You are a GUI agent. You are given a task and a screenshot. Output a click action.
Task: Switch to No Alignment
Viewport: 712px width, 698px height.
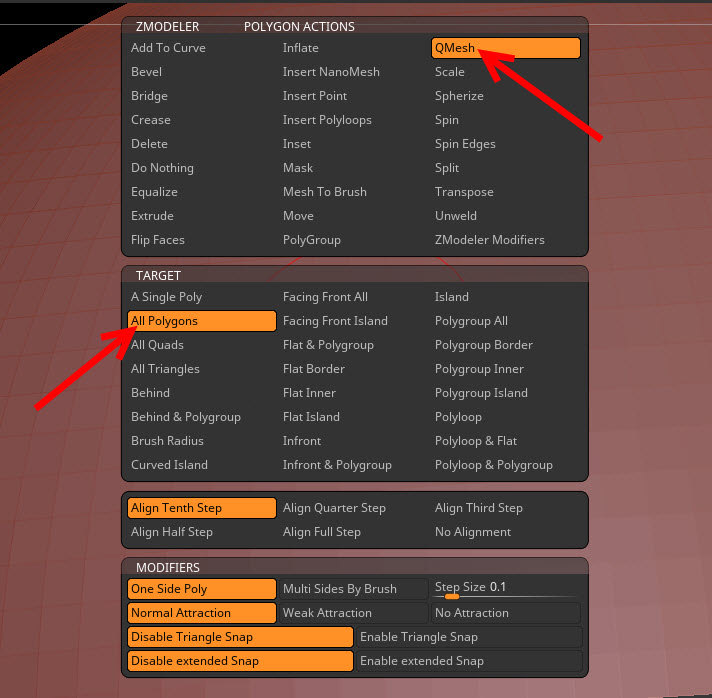[473, 532]
